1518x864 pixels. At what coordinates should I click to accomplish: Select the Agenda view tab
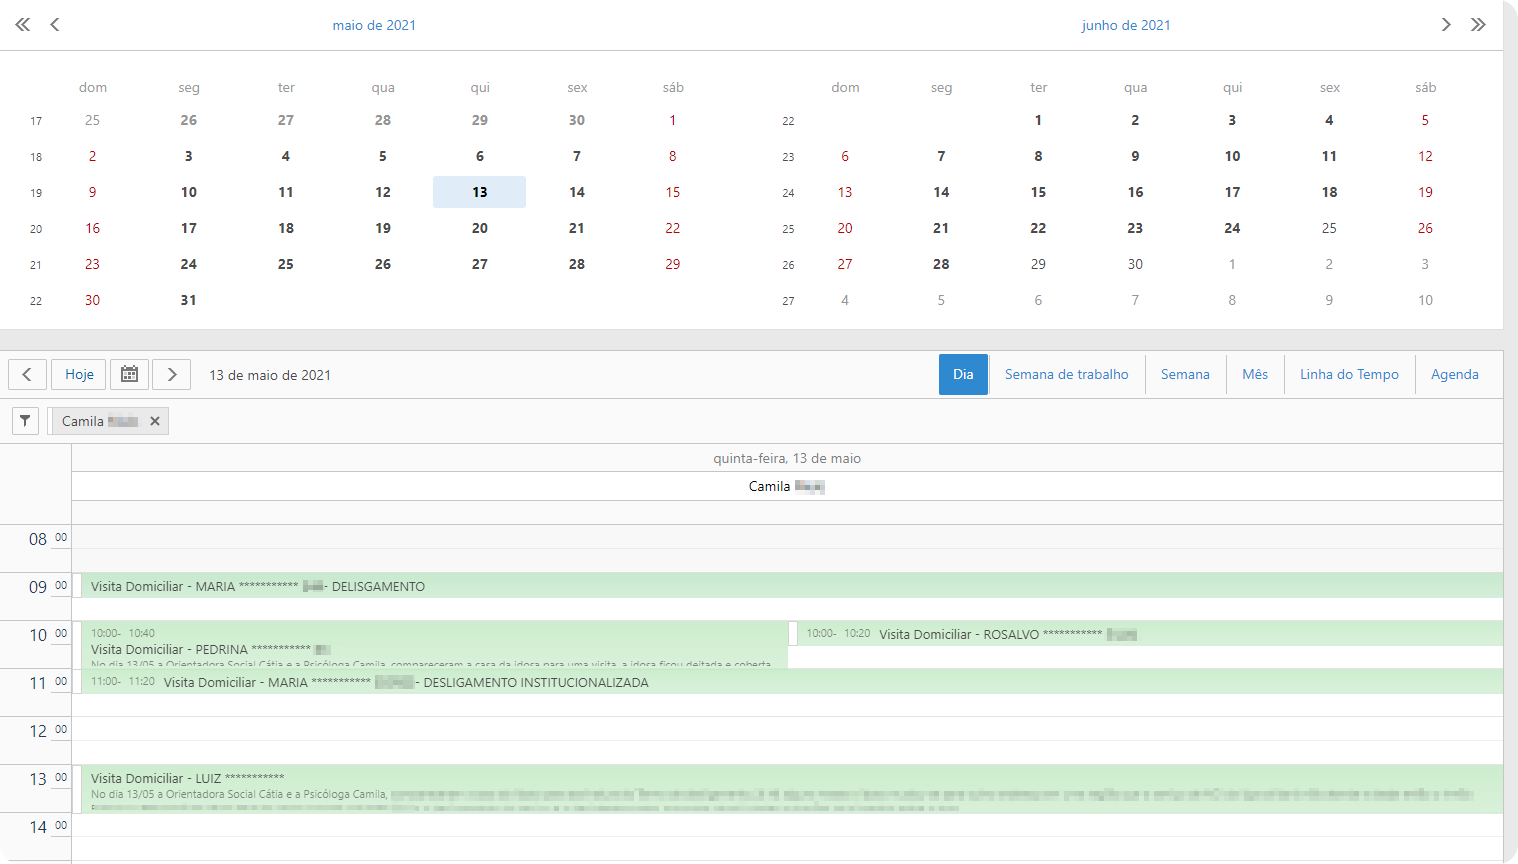pos(1454,375)
